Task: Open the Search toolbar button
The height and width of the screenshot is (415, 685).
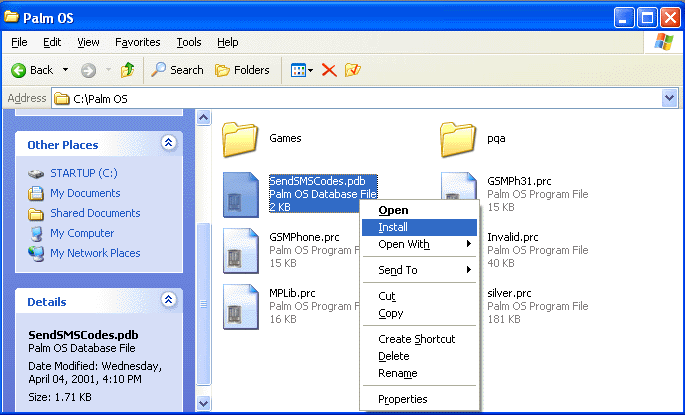Action: tap(177, 70)
